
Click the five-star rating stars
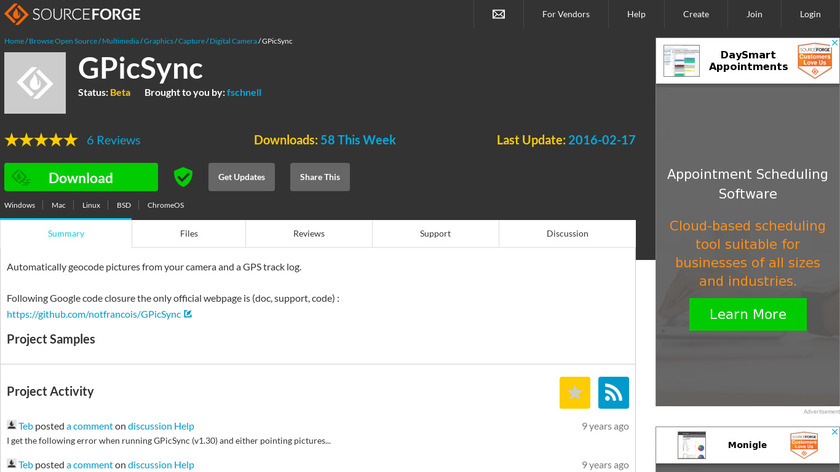[x=41, y=140]
